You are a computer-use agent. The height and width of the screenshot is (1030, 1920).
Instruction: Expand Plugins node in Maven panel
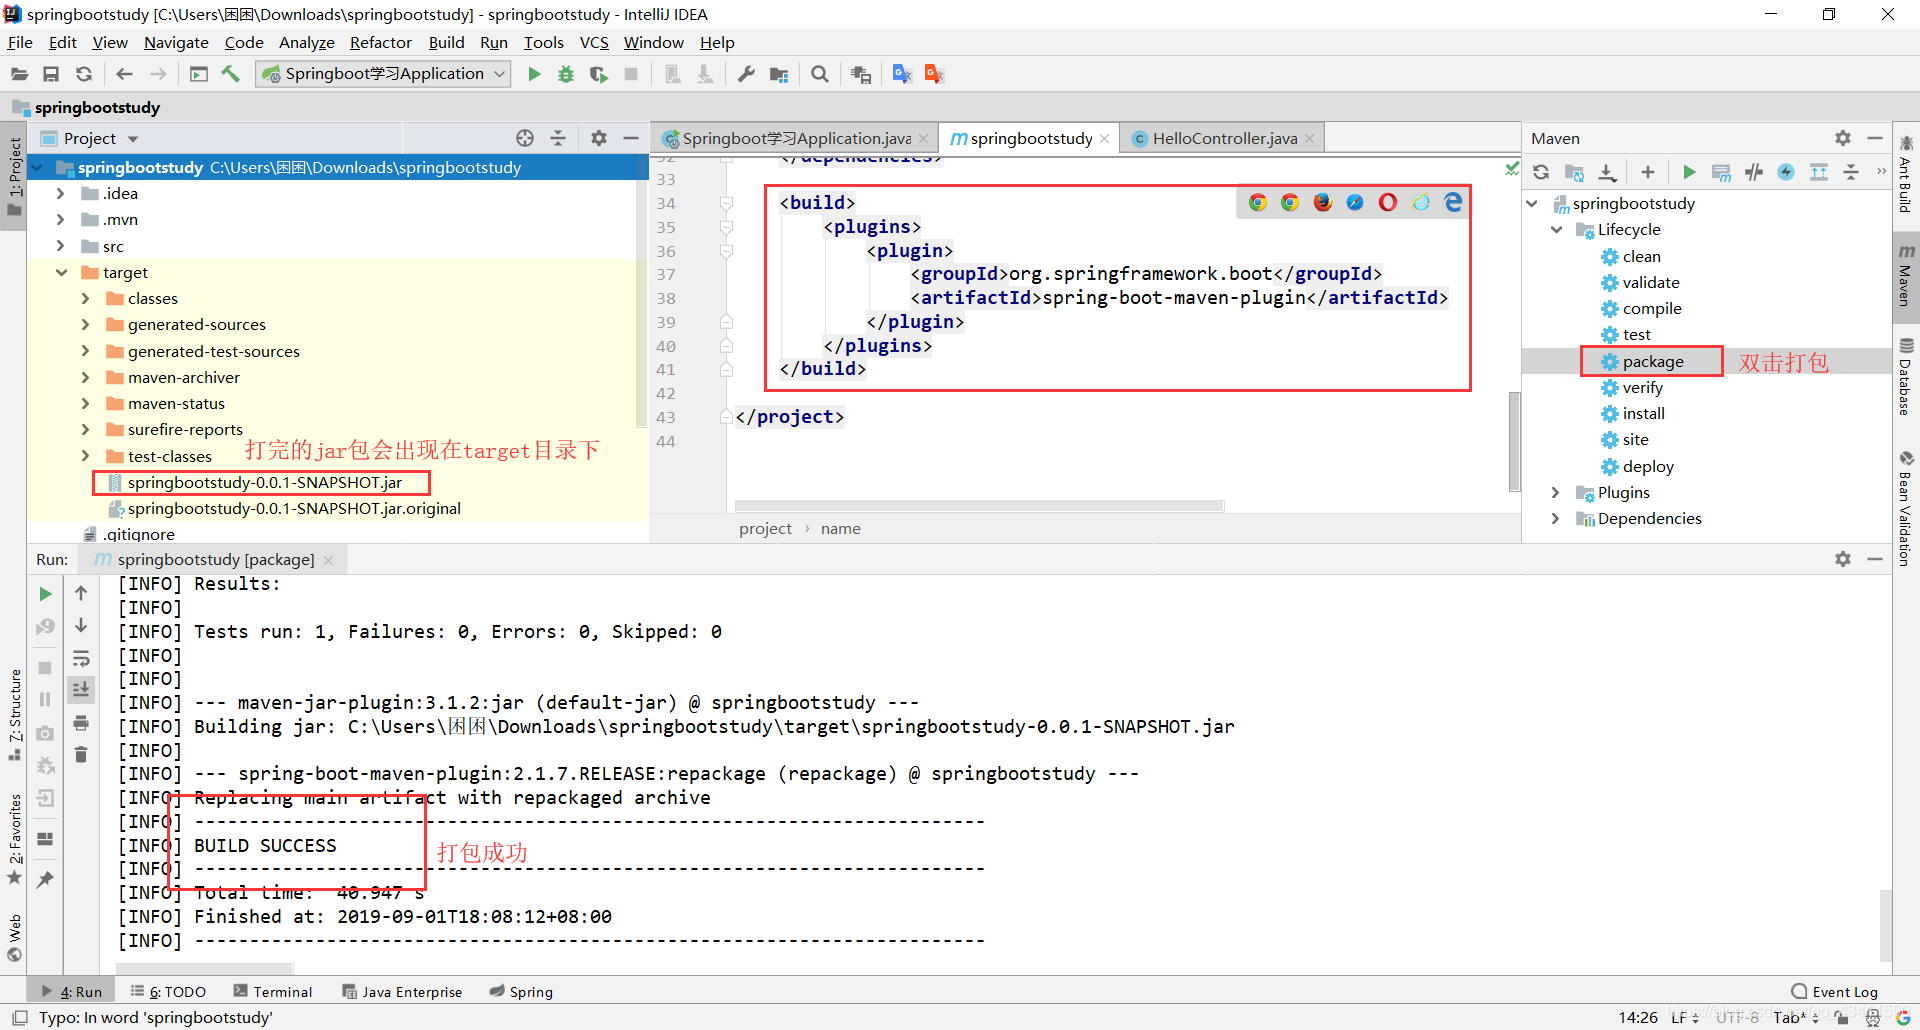[x=1556, y=492]
